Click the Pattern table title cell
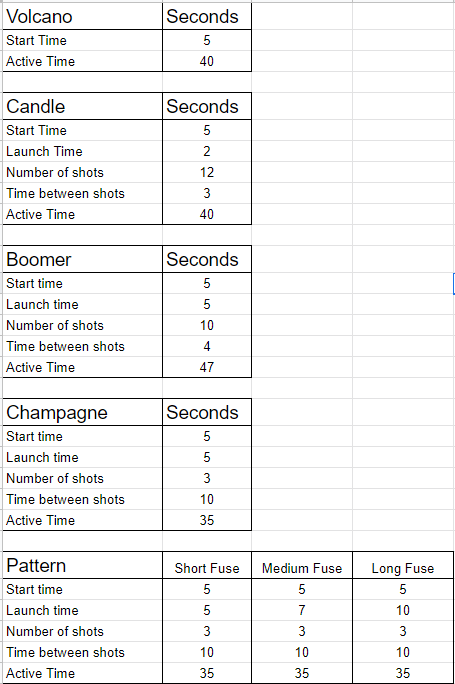Image resolution: width=455 pixels, height=684 pixels. [82, 566]
